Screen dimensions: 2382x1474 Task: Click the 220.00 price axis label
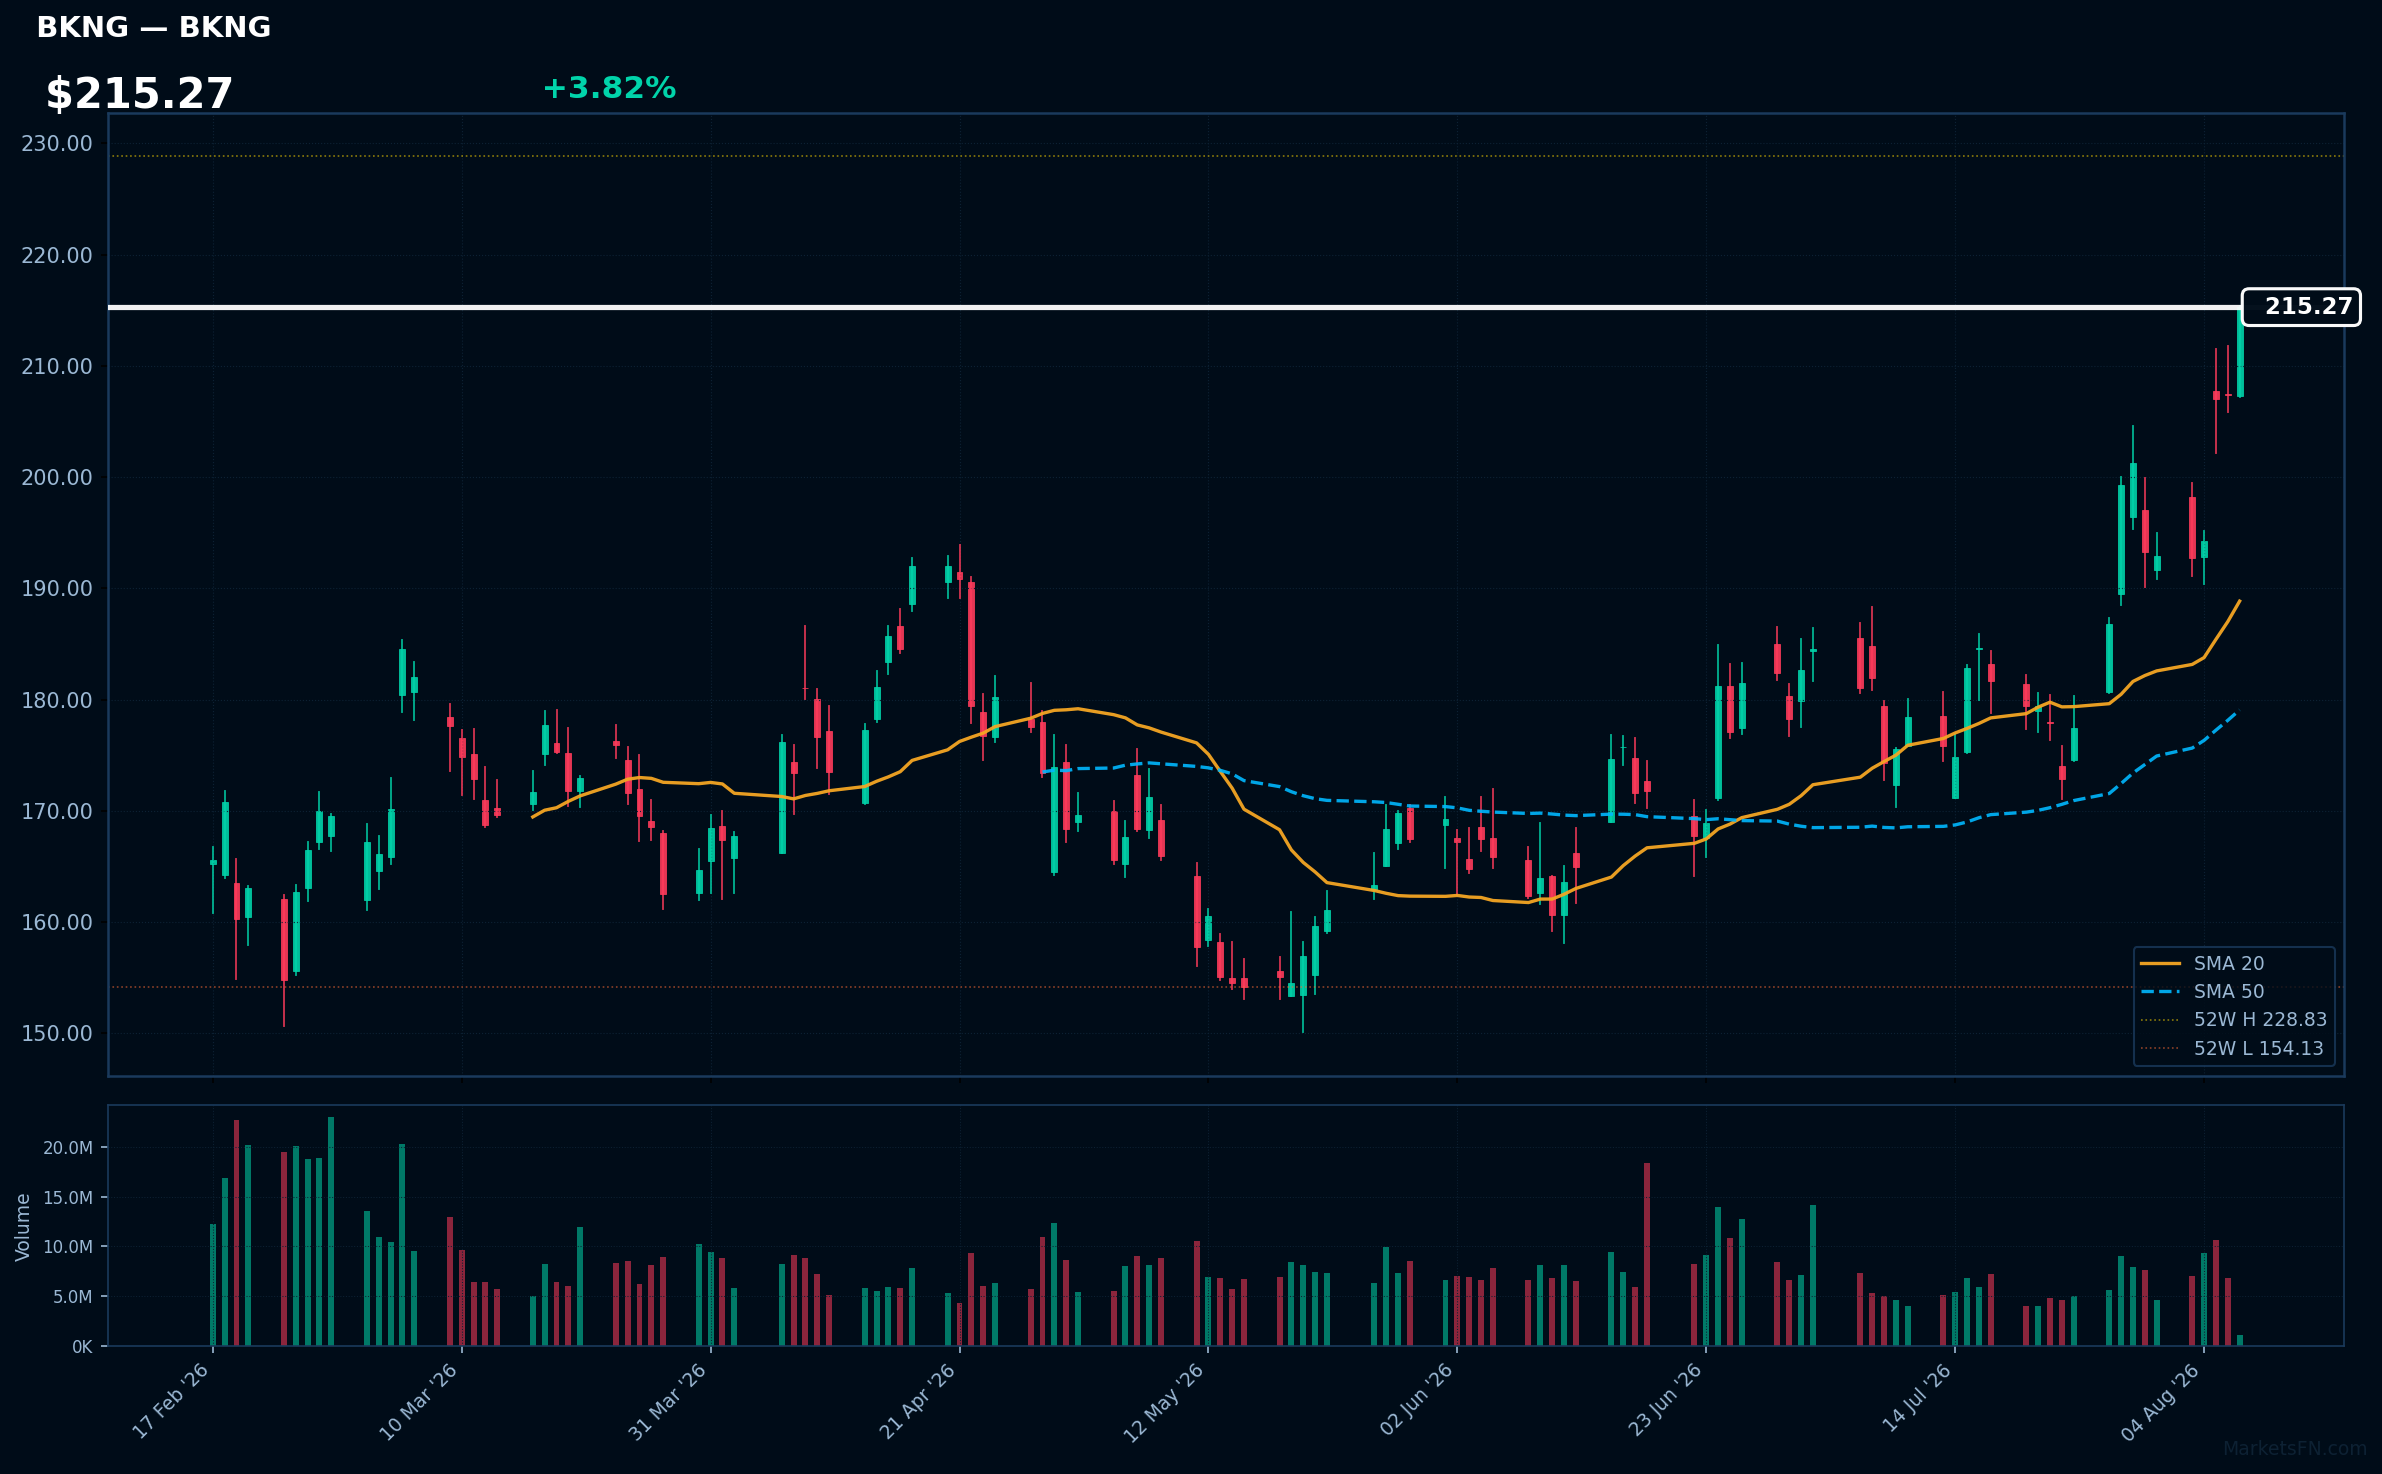pos(57,256)
